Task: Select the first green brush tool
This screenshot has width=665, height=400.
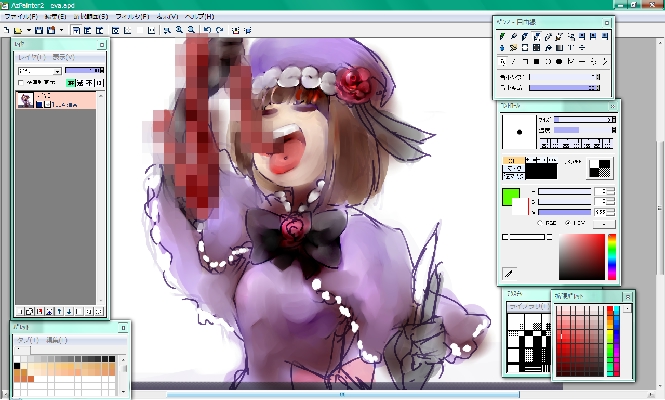Action: pyautogui.click(x=503, y=37)
